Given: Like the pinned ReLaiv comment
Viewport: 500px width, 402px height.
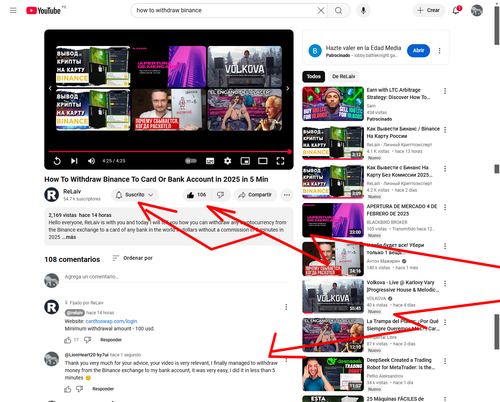Looking at the screenshot, I should click(x=68, y=340).
